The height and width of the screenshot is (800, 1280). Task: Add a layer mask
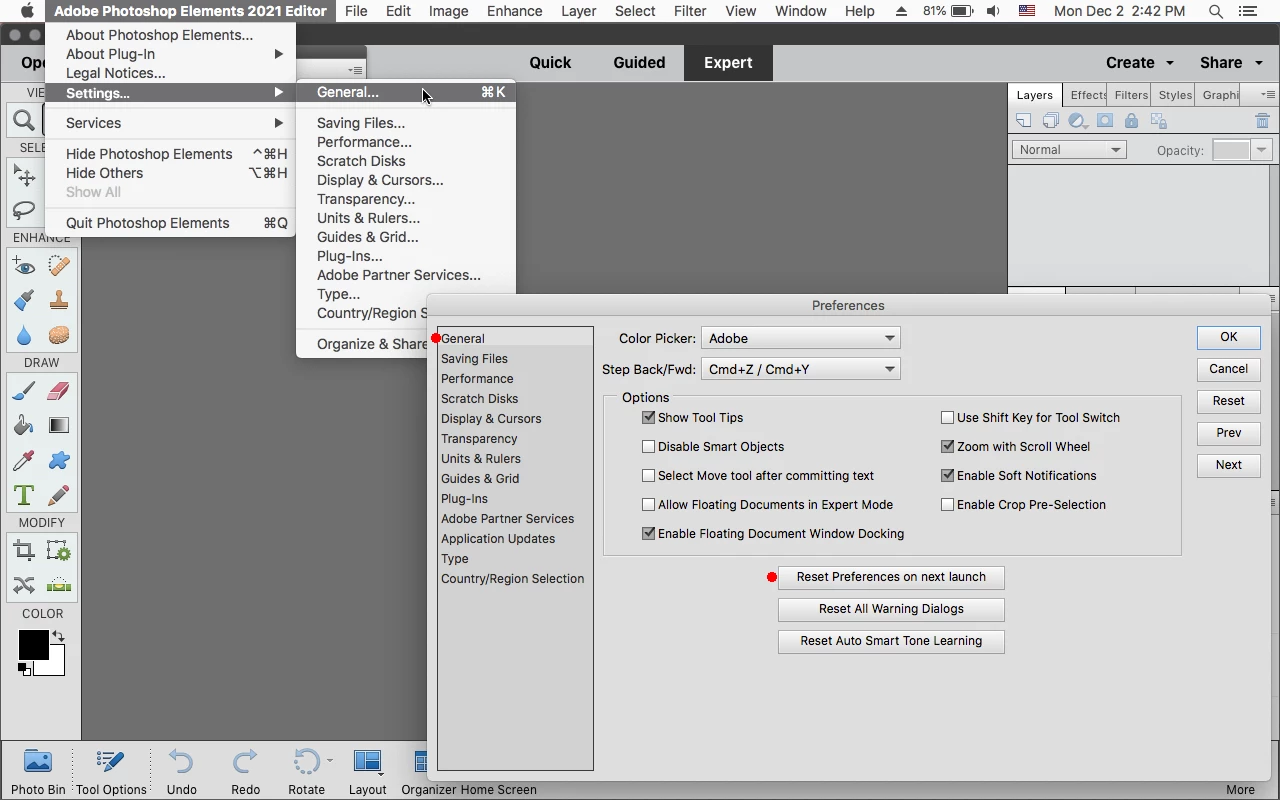(1105, 121)
